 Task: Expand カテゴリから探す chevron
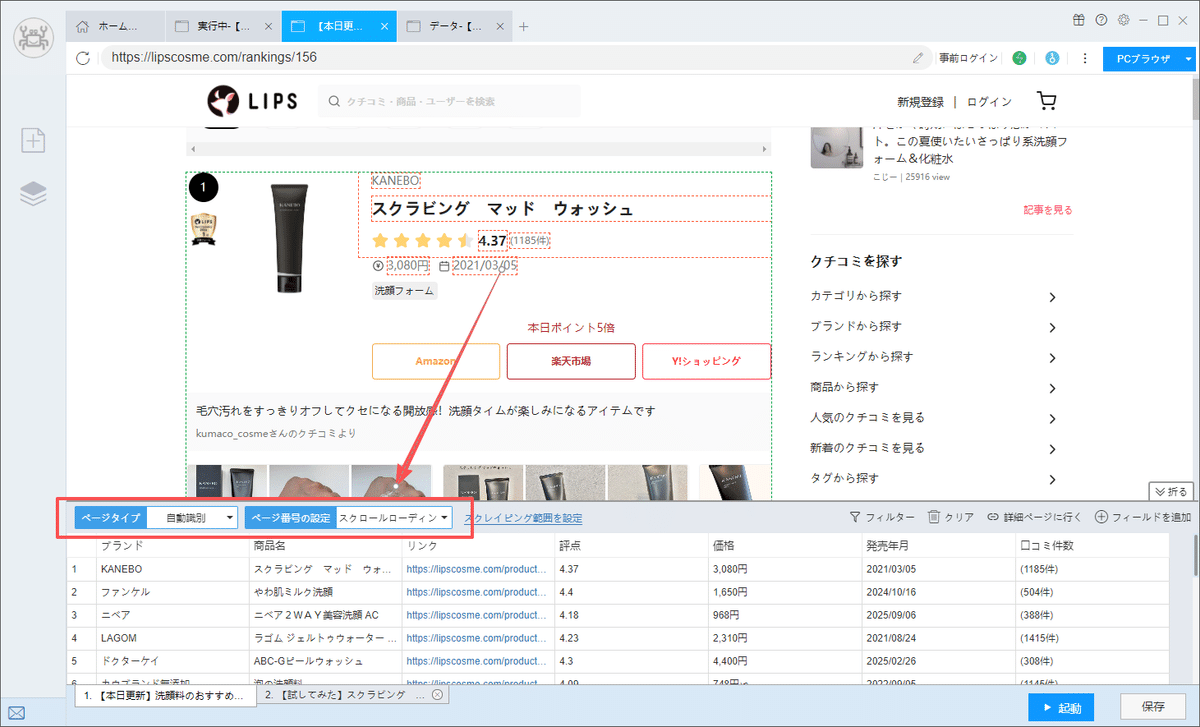click(1052, 297)
